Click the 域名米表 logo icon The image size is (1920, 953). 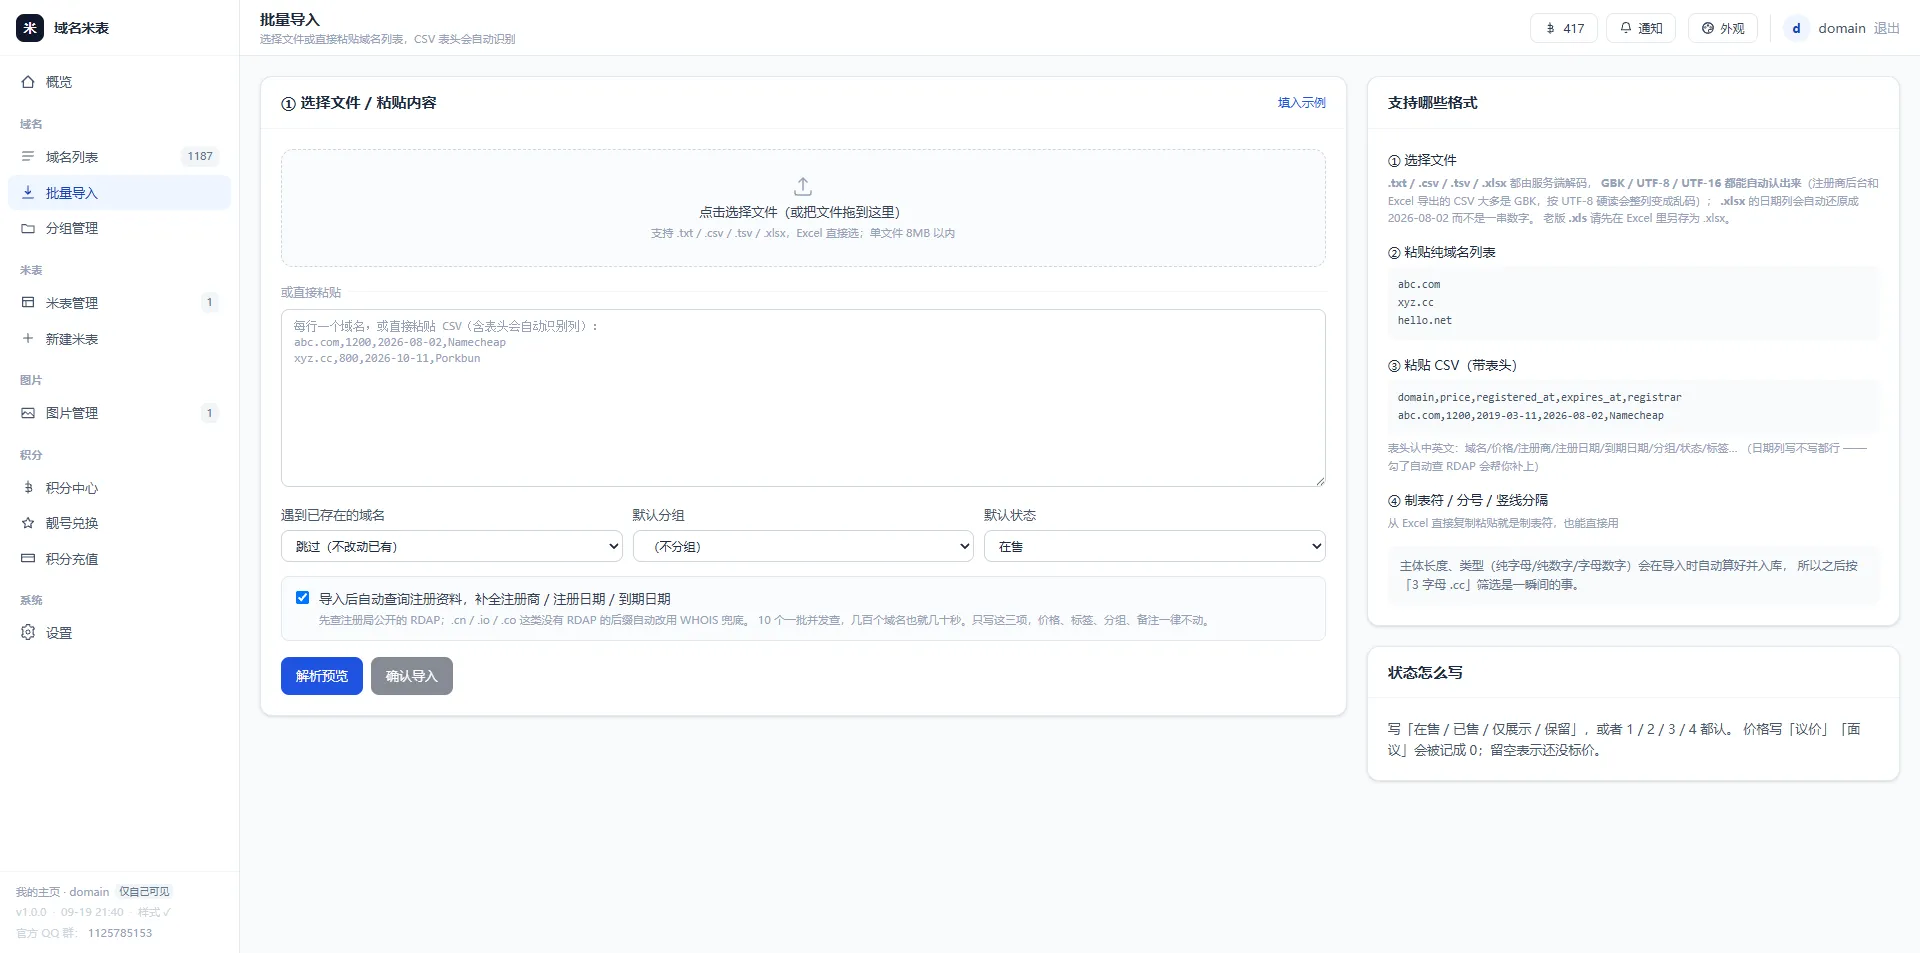(x=30, y=28)
